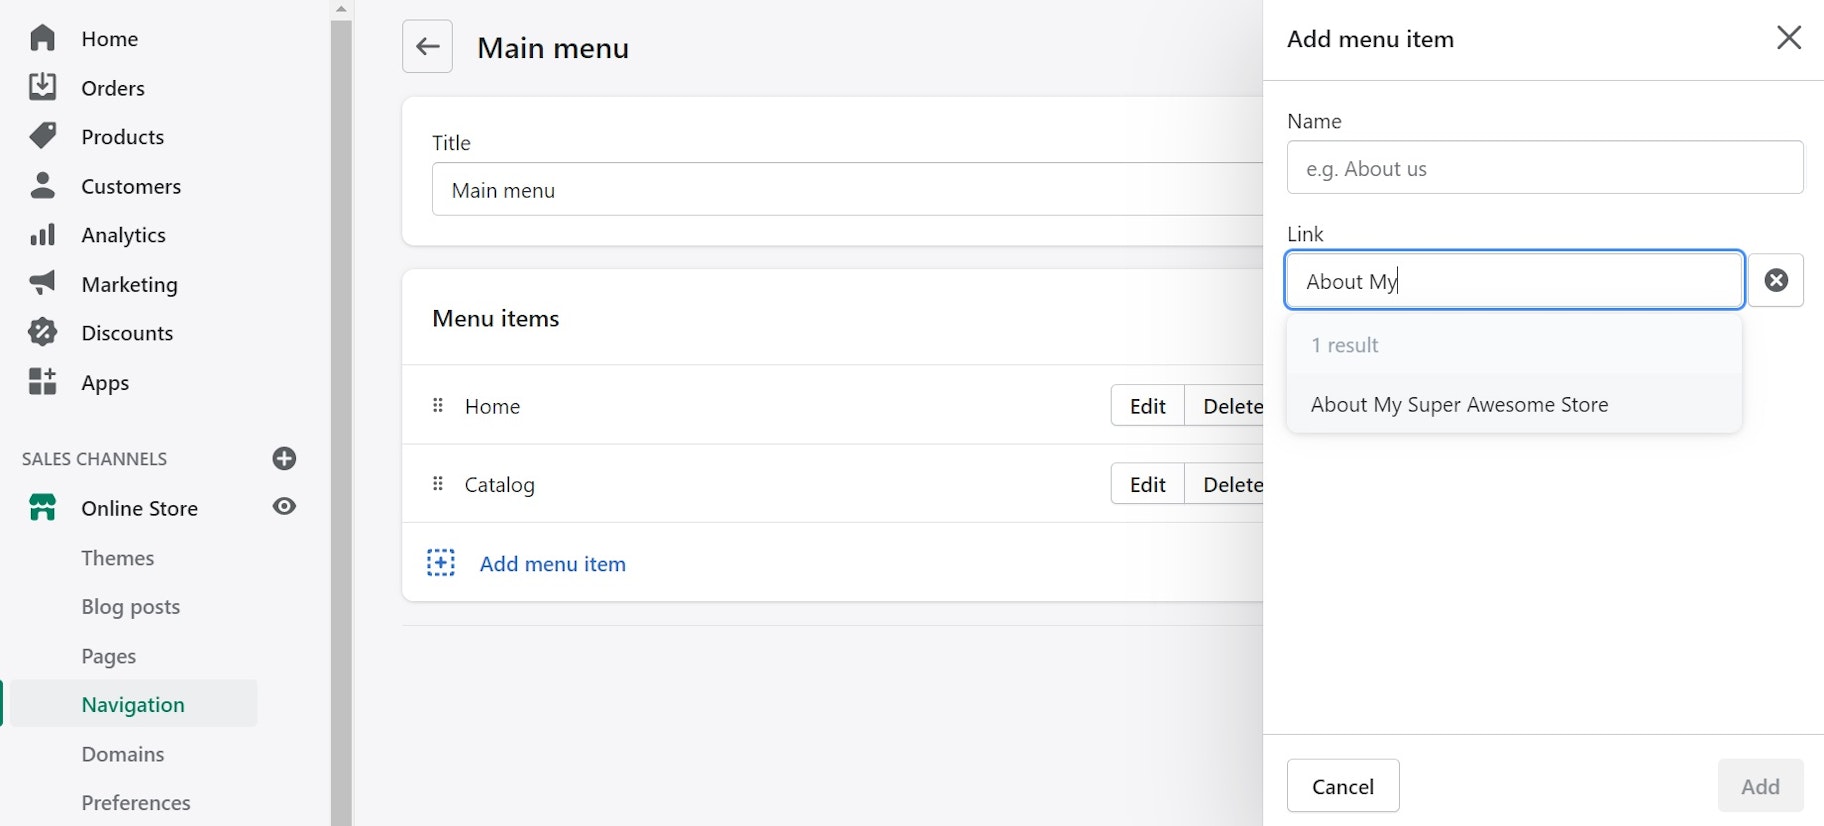
Task: Open Themes in Online Store submenu
Action: pyautogui.click(x=118, y=558)
